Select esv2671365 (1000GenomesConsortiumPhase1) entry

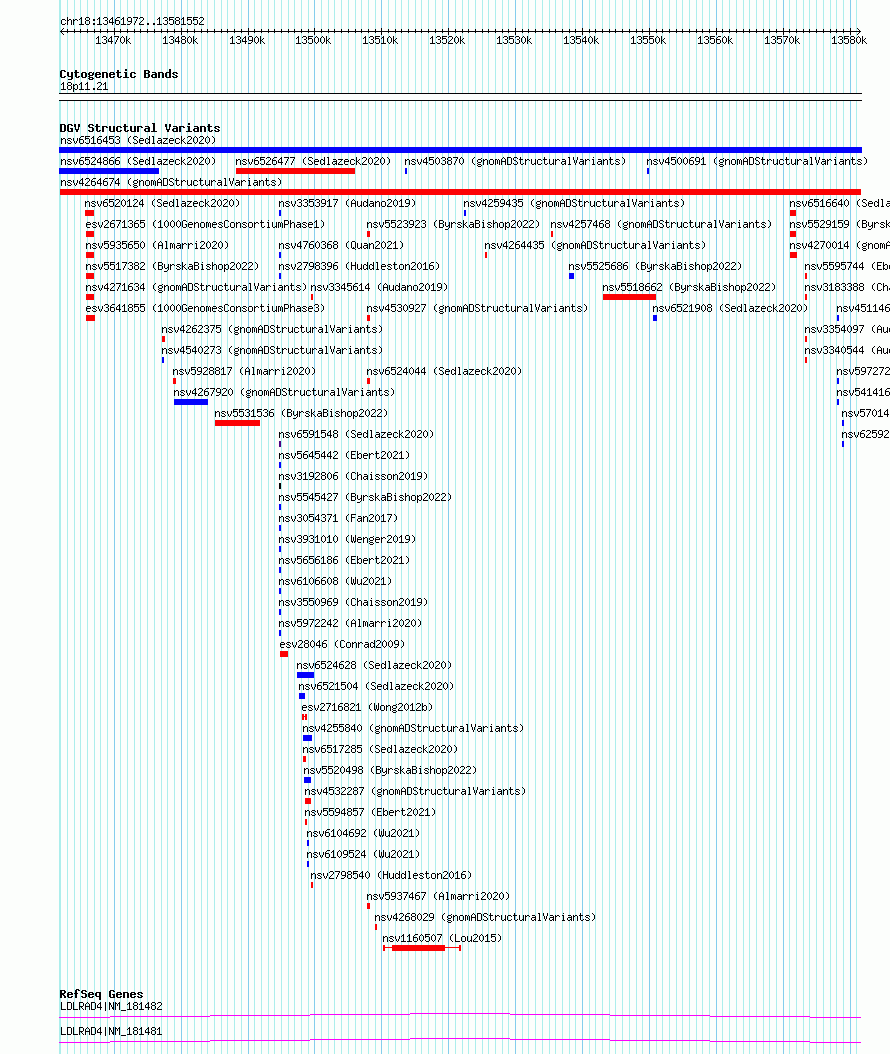coord(205,224)
